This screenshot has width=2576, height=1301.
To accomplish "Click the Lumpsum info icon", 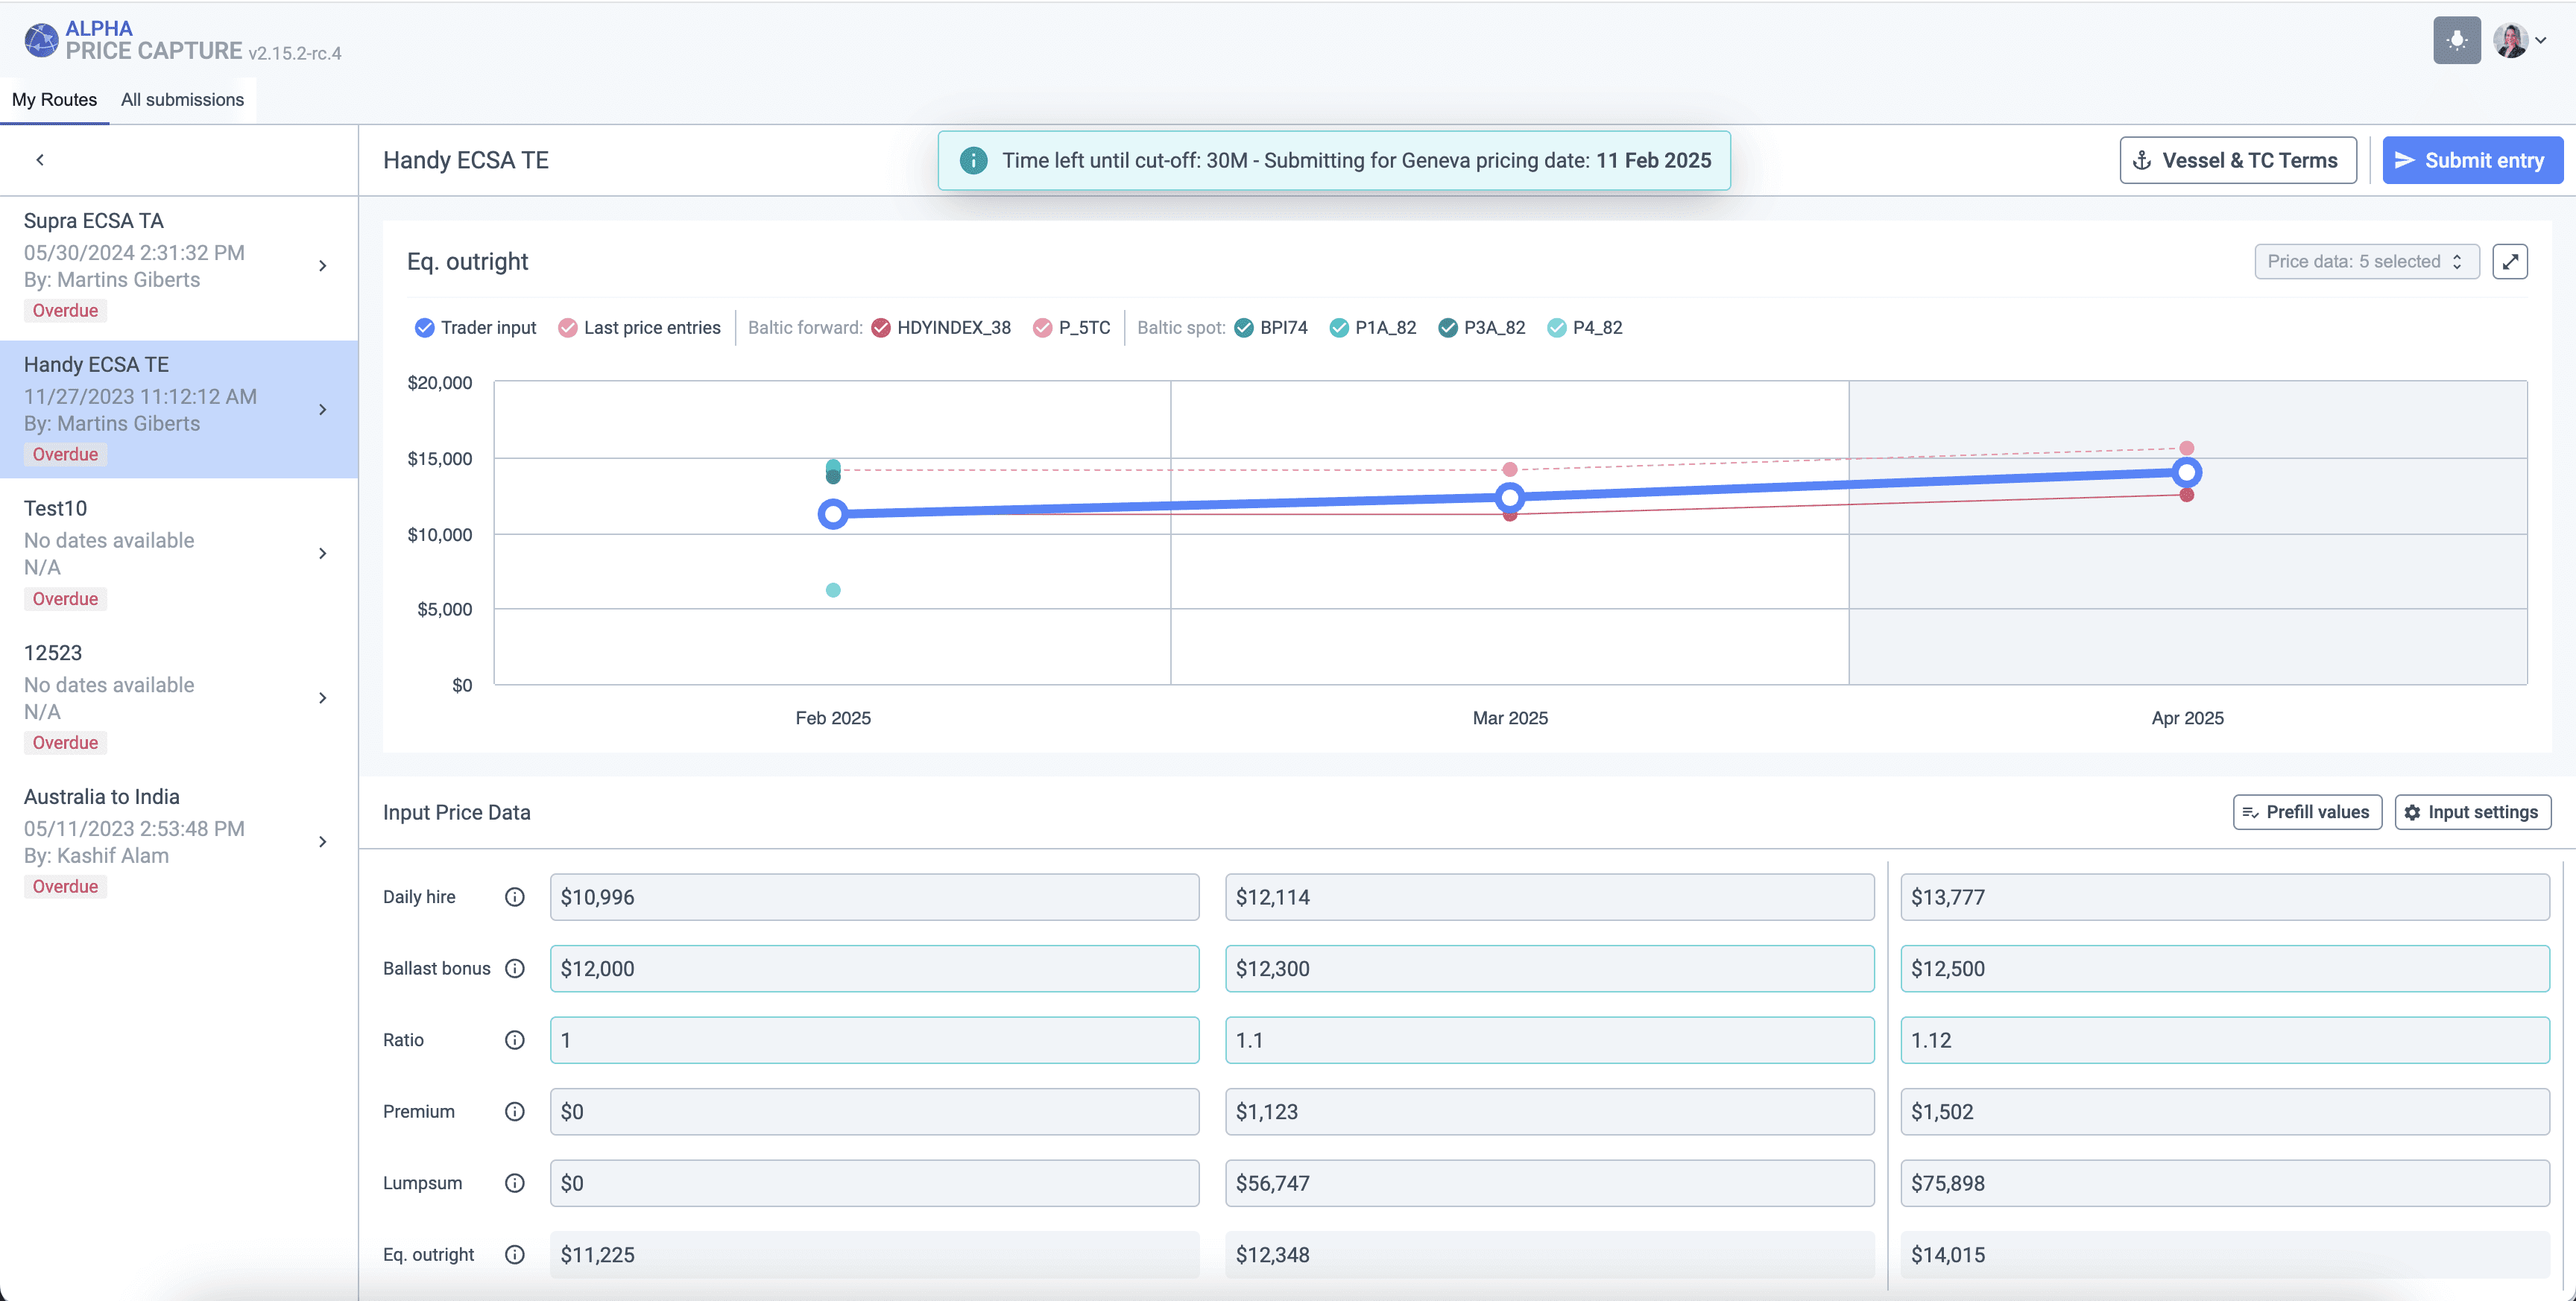I will coord(514,1183).
